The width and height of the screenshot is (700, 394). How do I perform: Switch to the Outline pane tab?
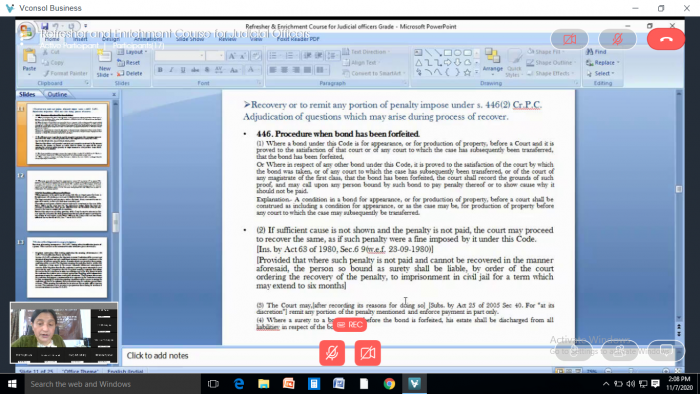pos(57,95)
